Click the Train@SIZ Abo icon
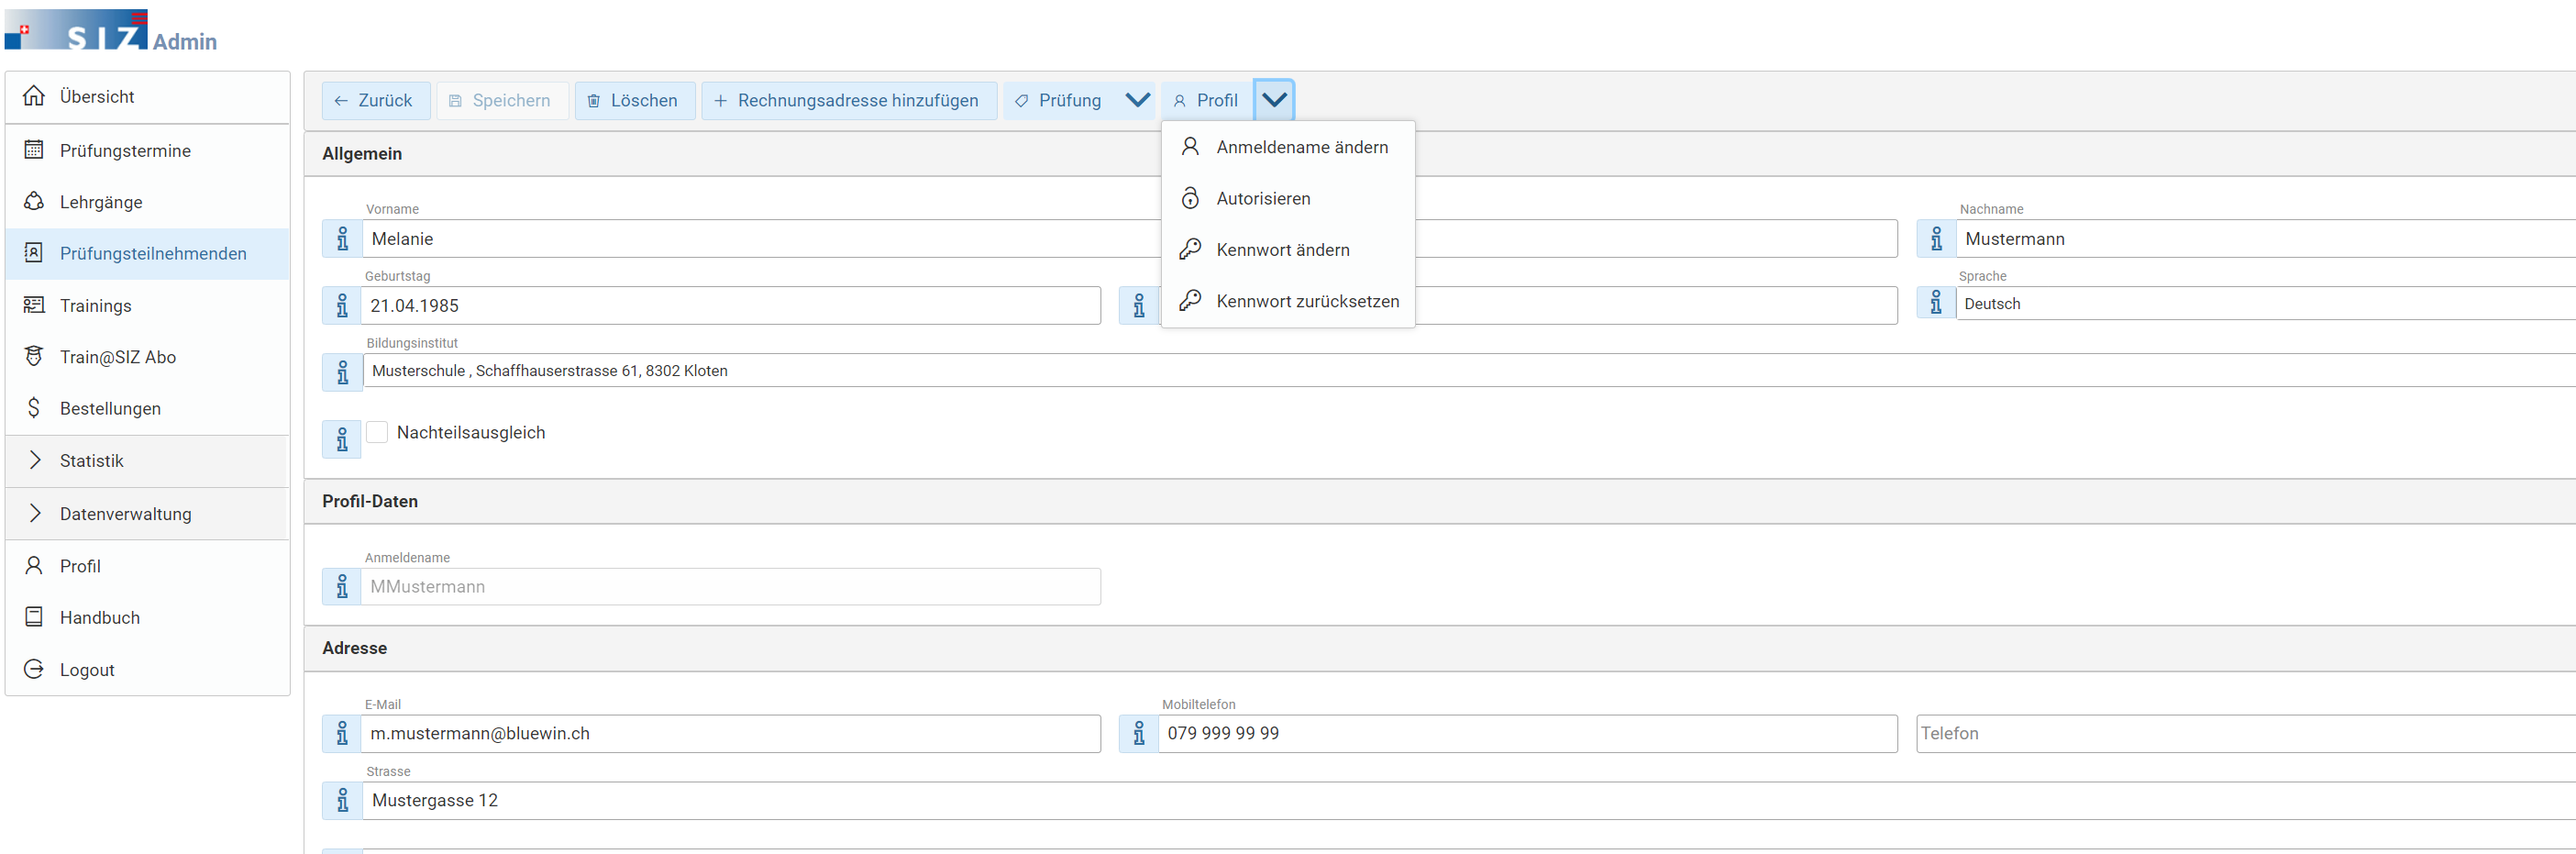2576x854 pixels. (x=34, y=356)
